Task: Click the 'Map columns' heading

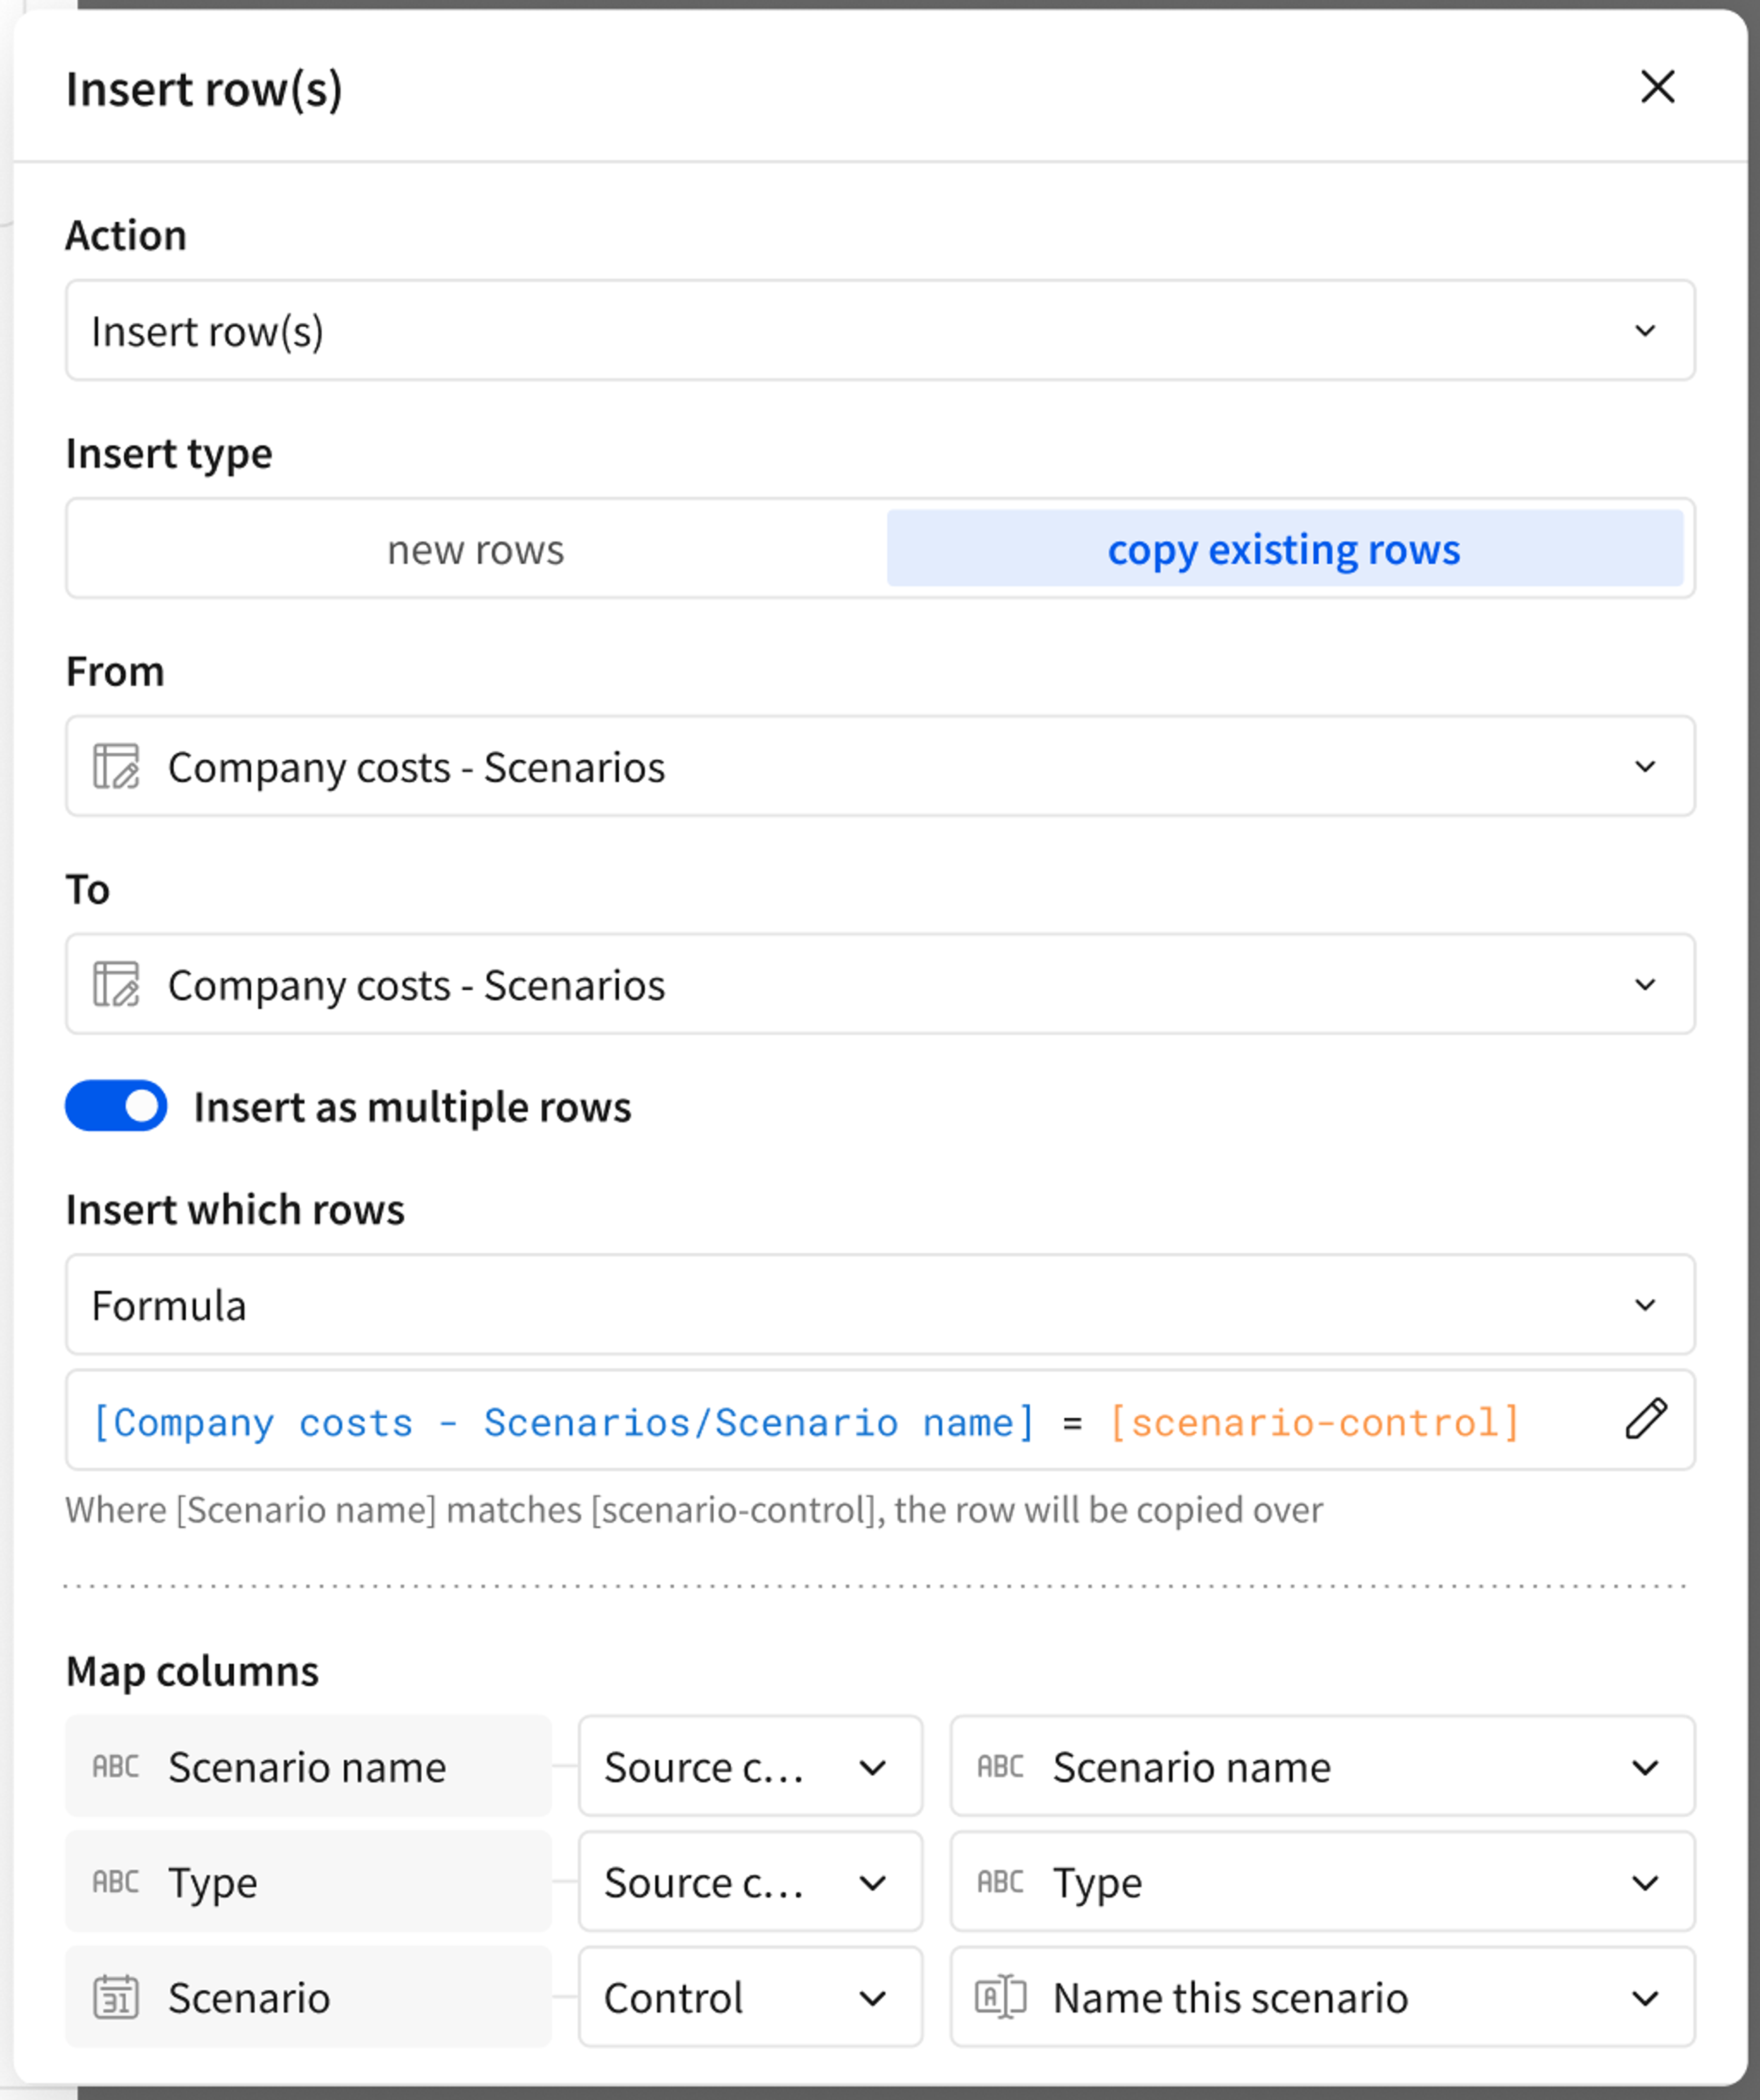Action: point(192,1671)
